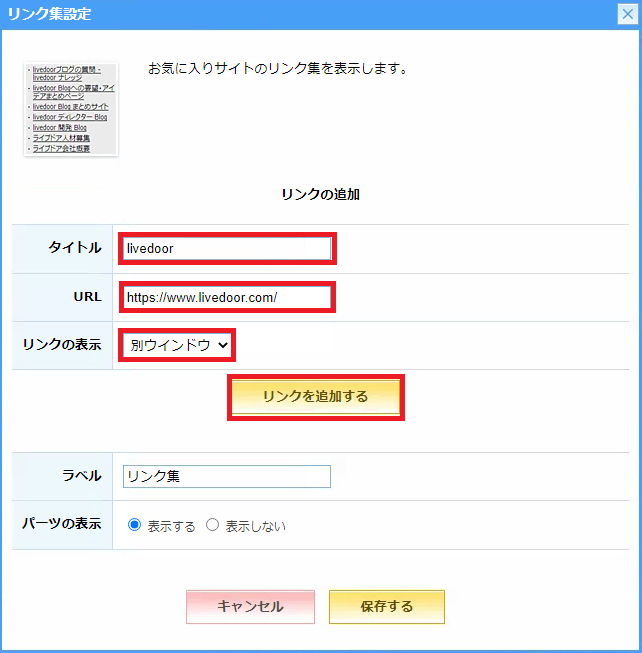Image resolution: width=642 pixels, height=653 pixels.
Task: Click the リンクの追加 heading text
Action: tap(321, 194)
